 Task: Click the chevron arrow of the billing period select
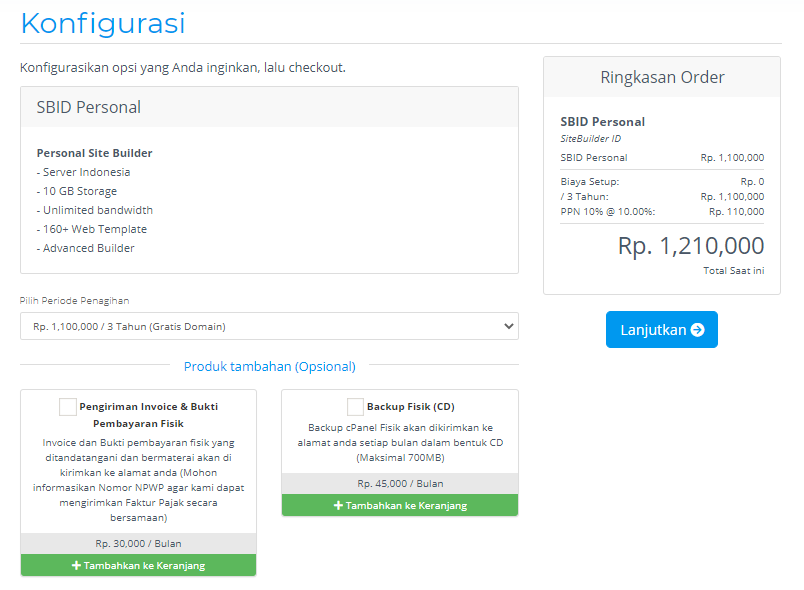[508, 326]
